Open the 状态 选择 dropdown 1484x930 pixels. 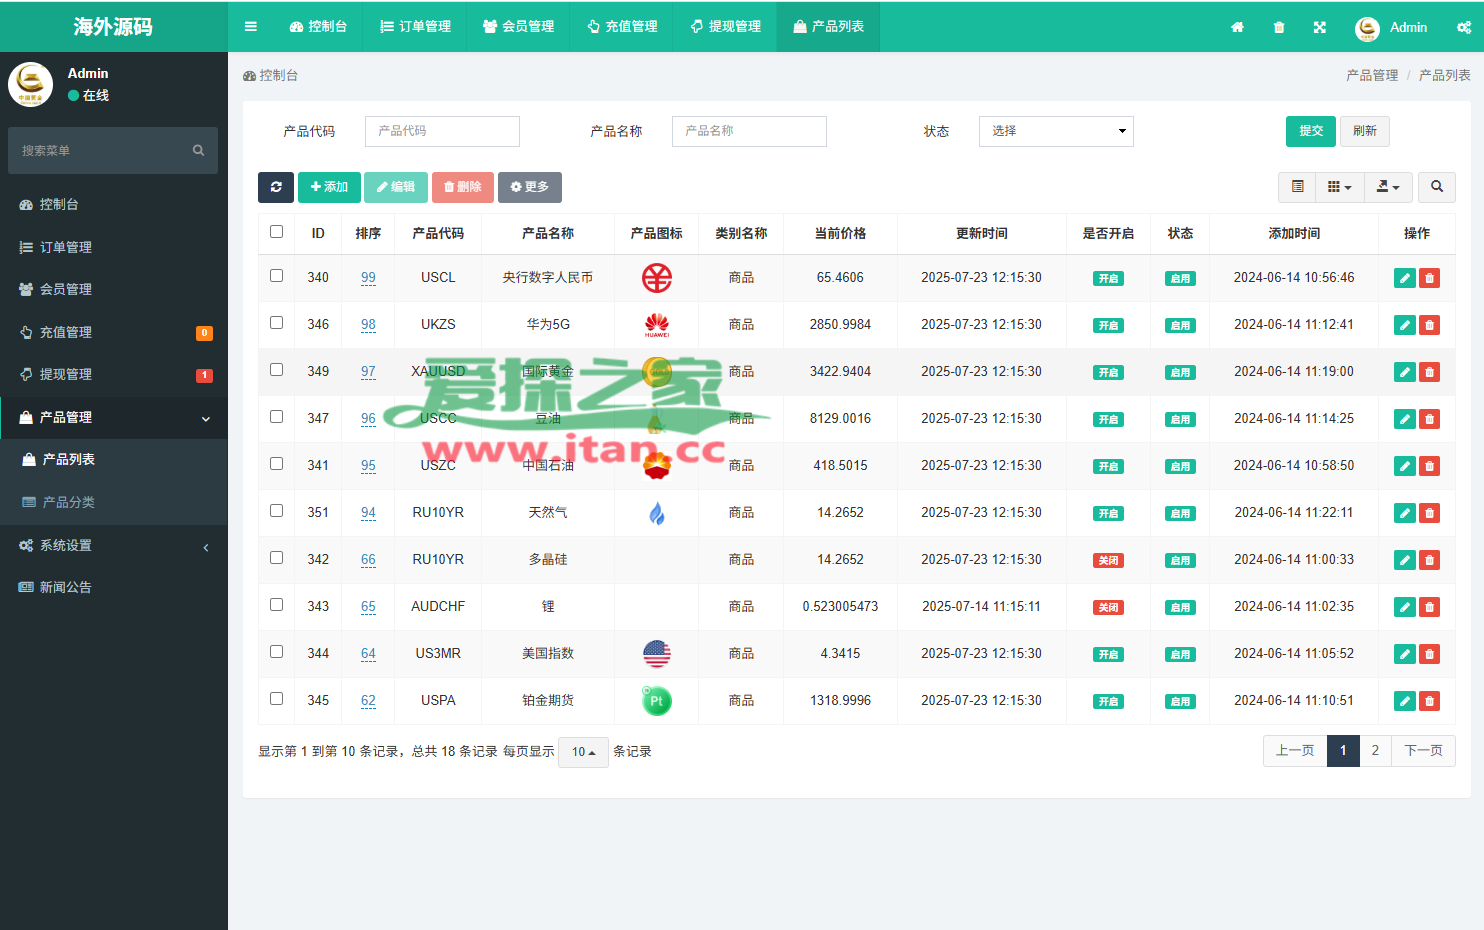pos(1056,131)
